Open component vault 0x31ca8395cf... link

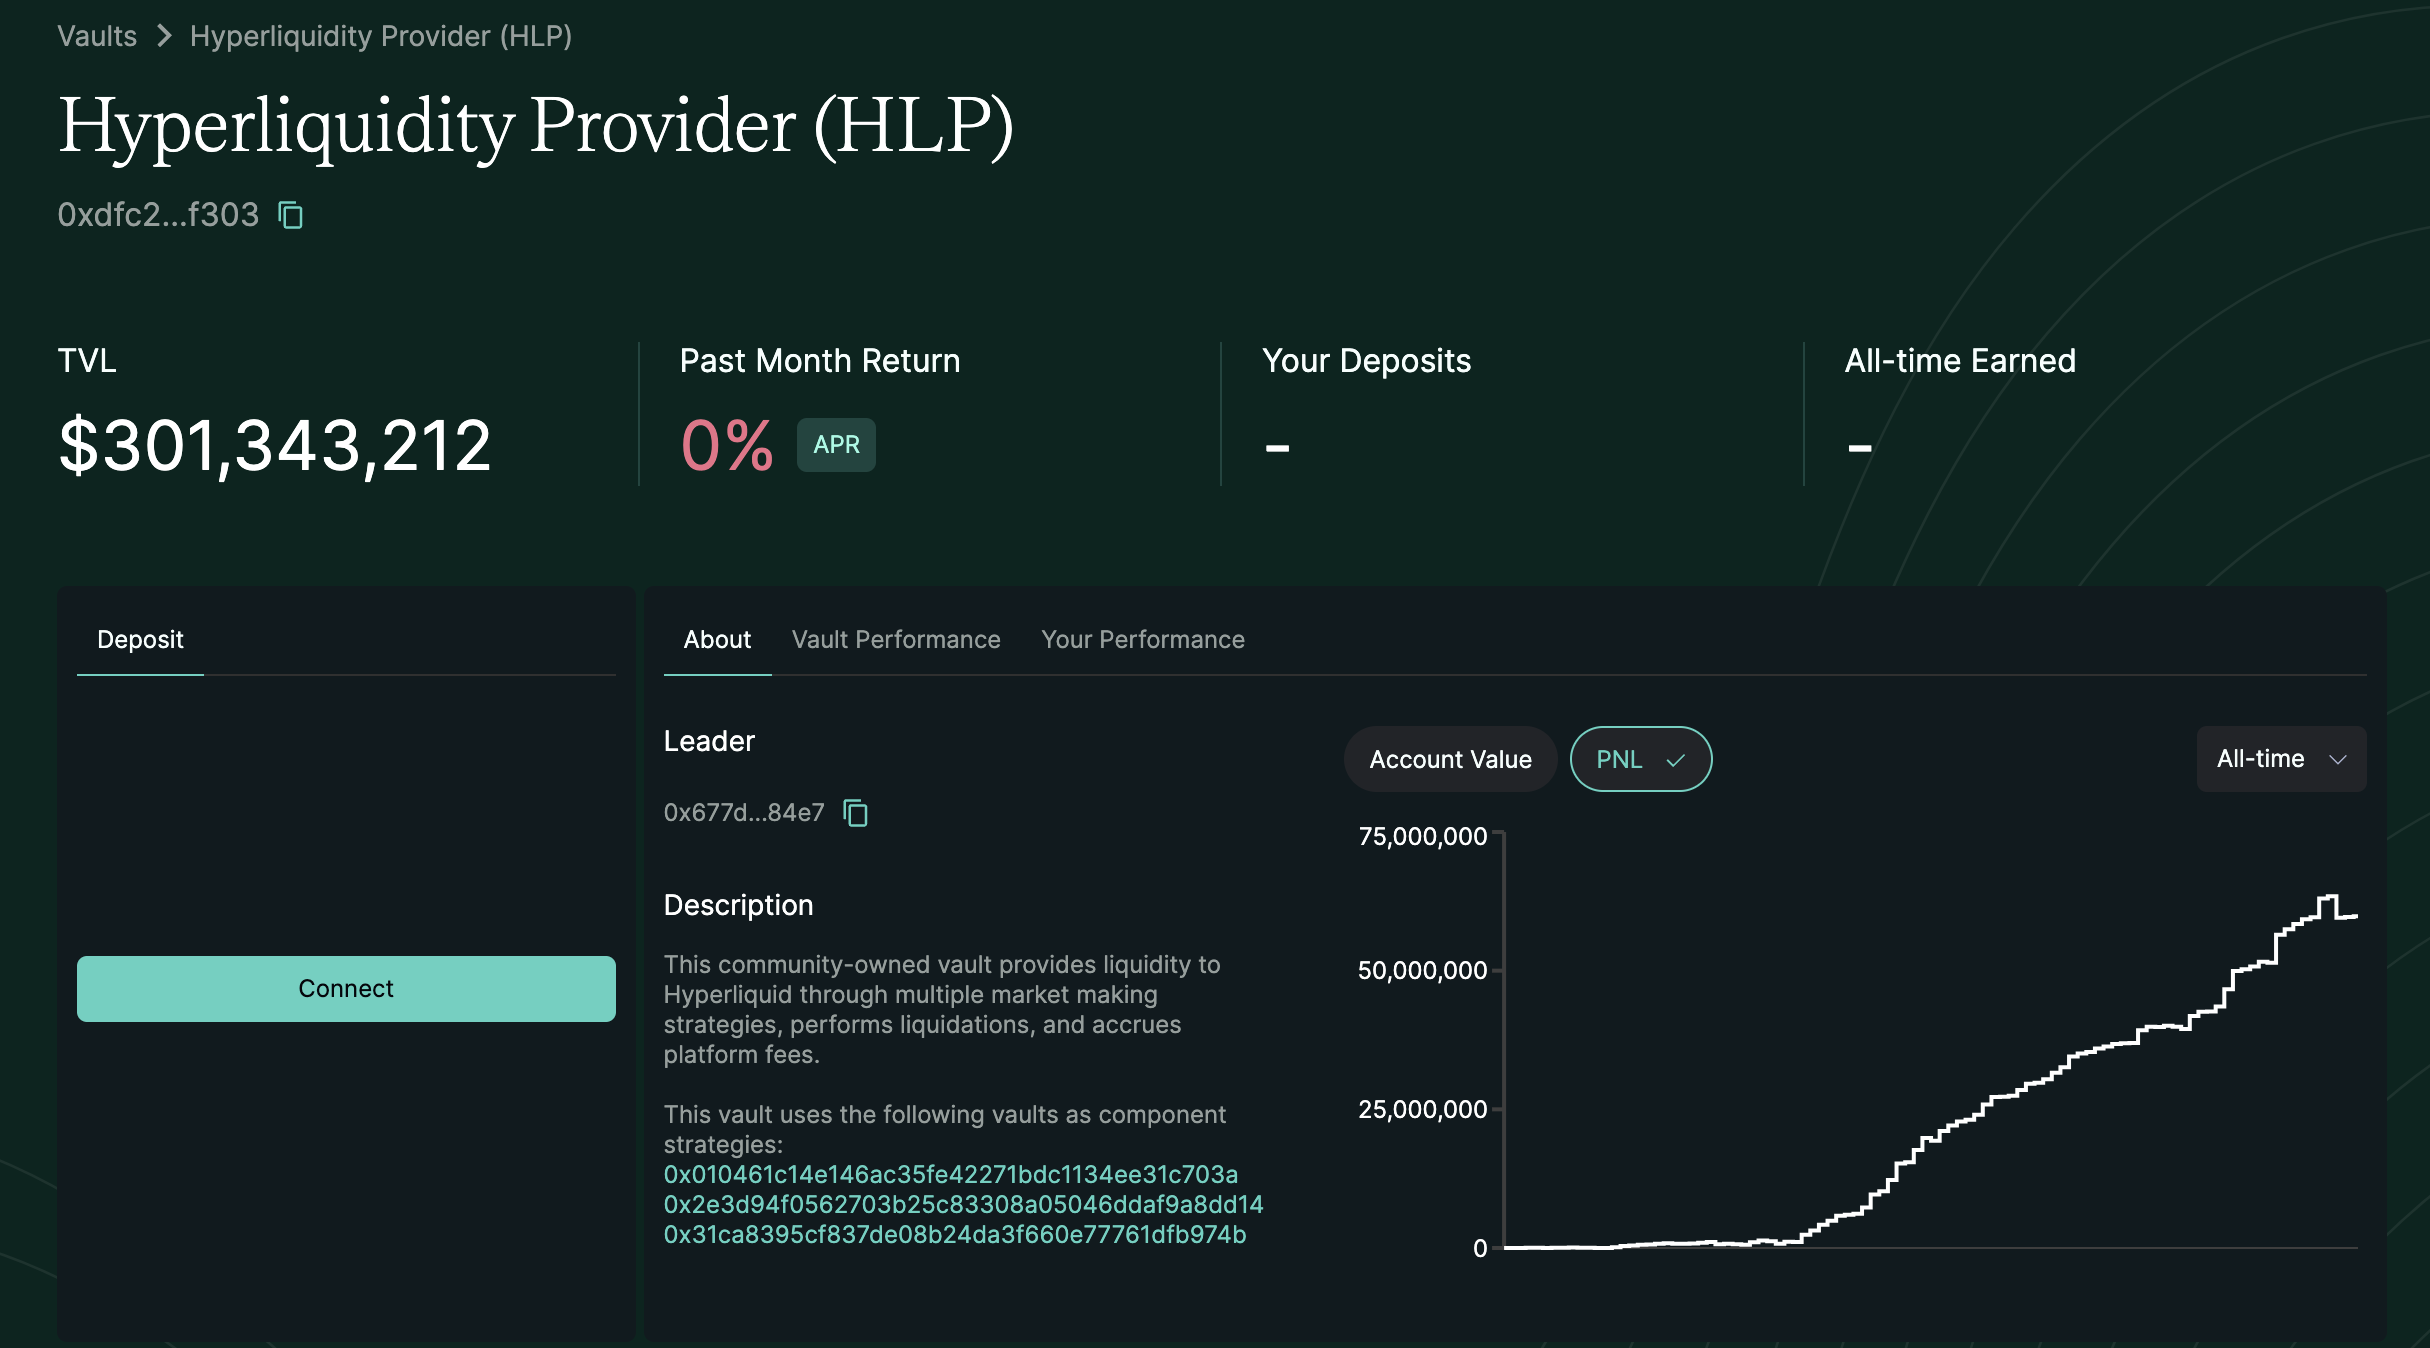[x=955, y=1235]
